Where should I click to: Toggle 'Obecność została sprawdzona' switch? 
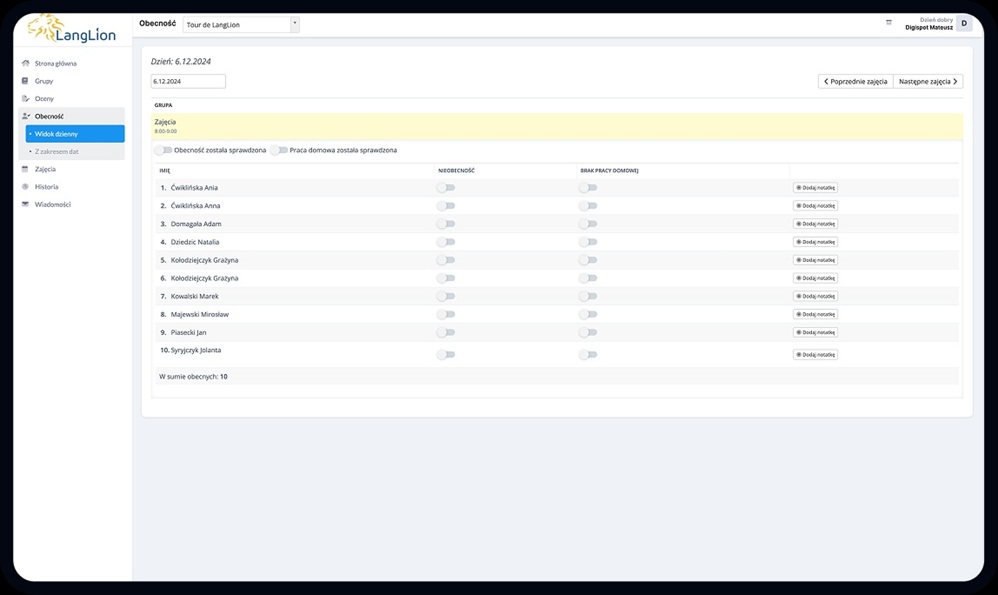162,150
